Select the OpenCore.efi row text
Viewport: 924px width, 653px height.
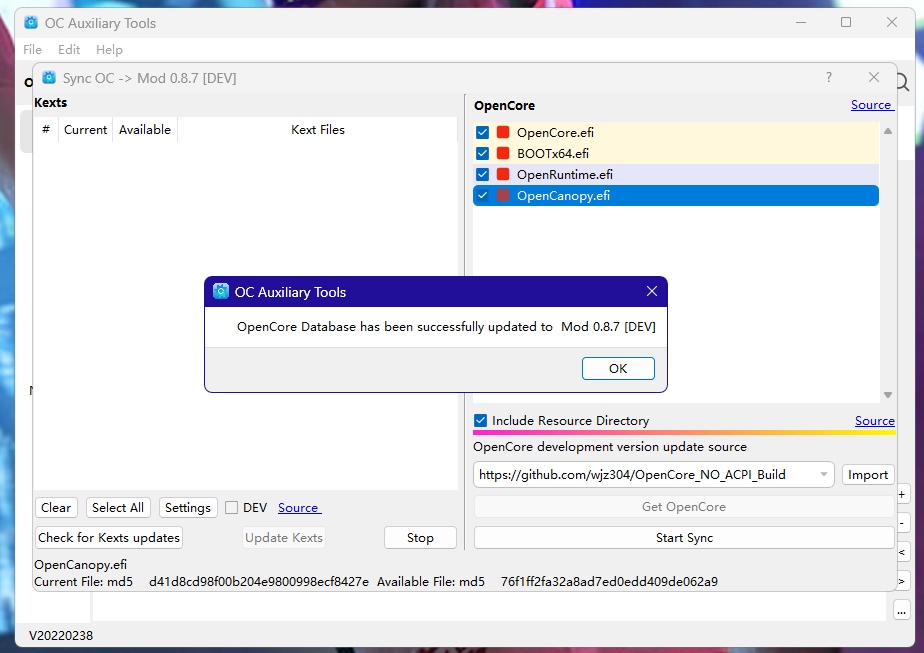click(x=555, y=133)
